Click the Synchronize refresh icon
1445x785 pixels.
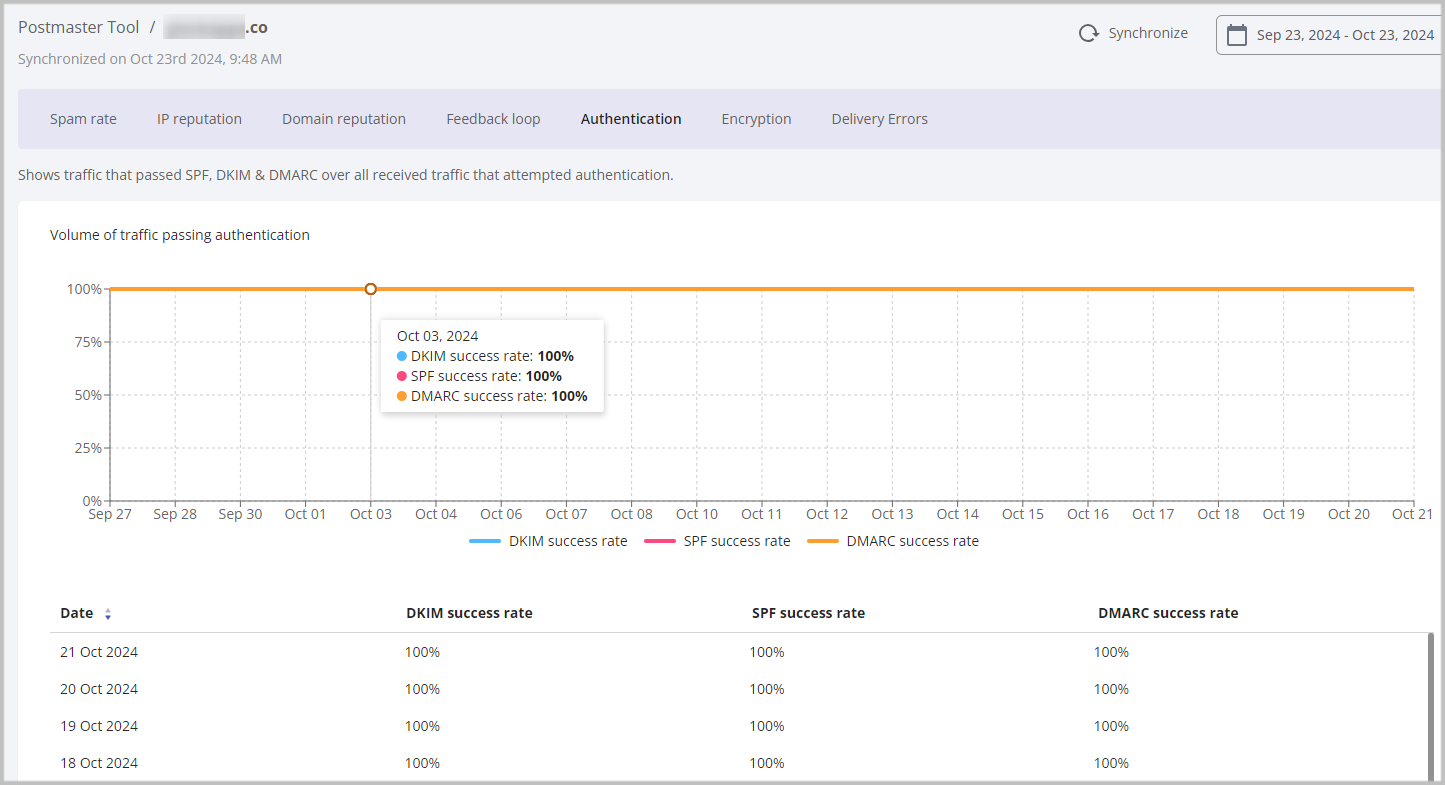1088,34
